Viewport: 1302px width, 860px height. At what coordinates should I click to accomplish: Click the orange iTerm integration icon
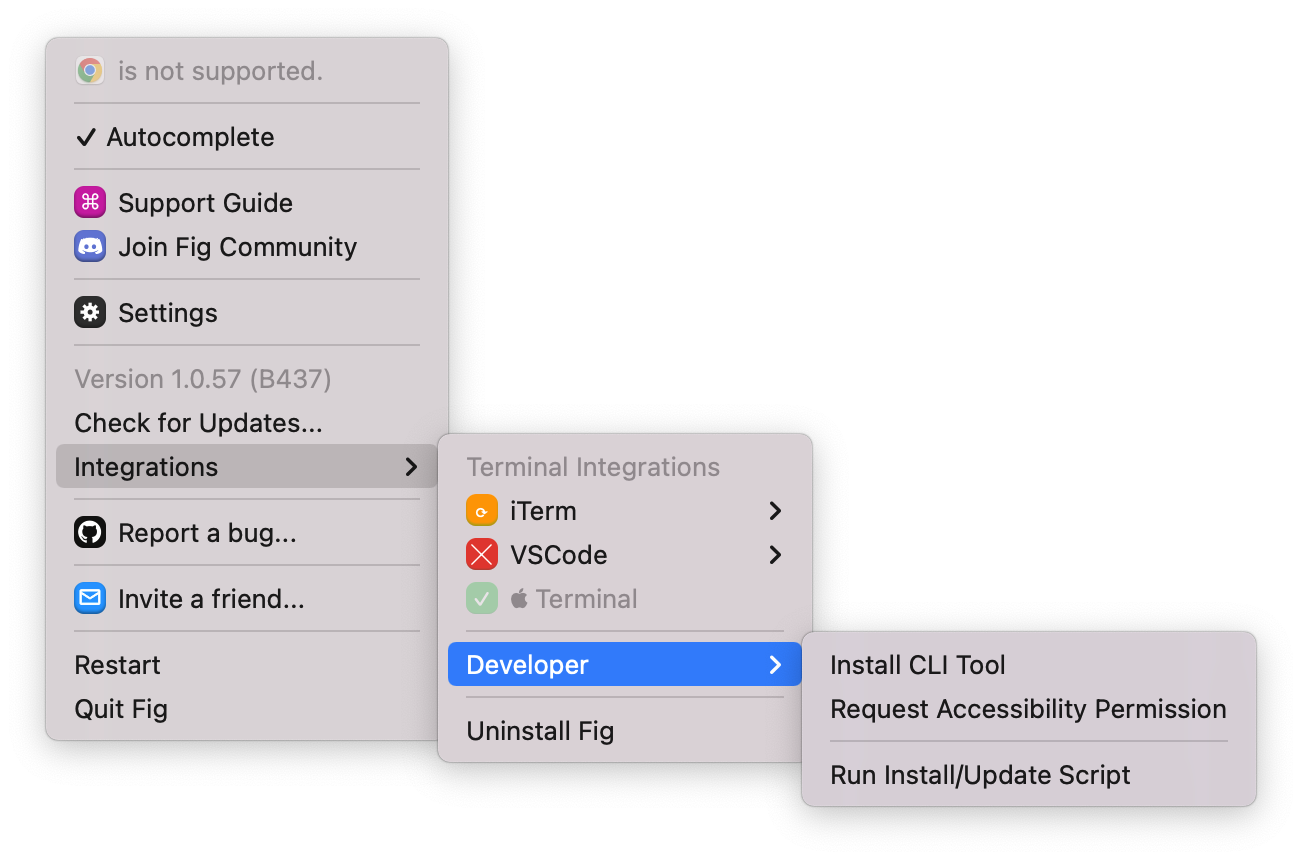[482, 511]
